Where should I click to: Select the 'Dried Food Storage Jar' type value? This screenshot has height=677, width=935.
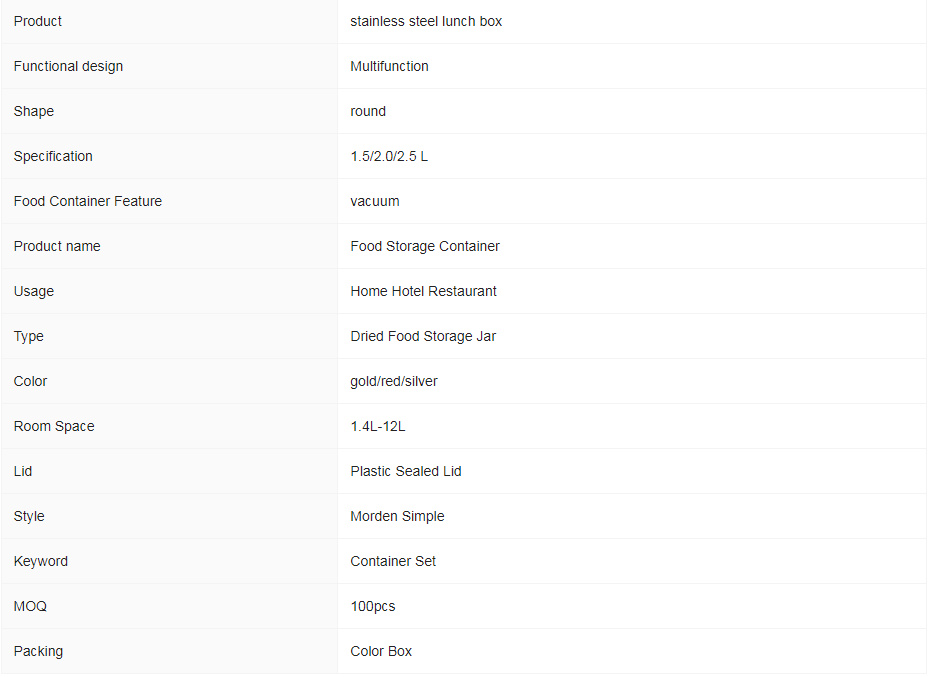(x=423, y=336)
